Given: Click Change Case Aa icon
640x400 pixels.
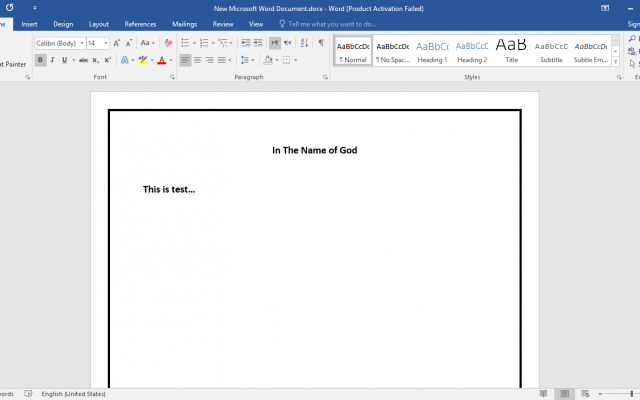Looking at the screenshot, I should (145, 43).
